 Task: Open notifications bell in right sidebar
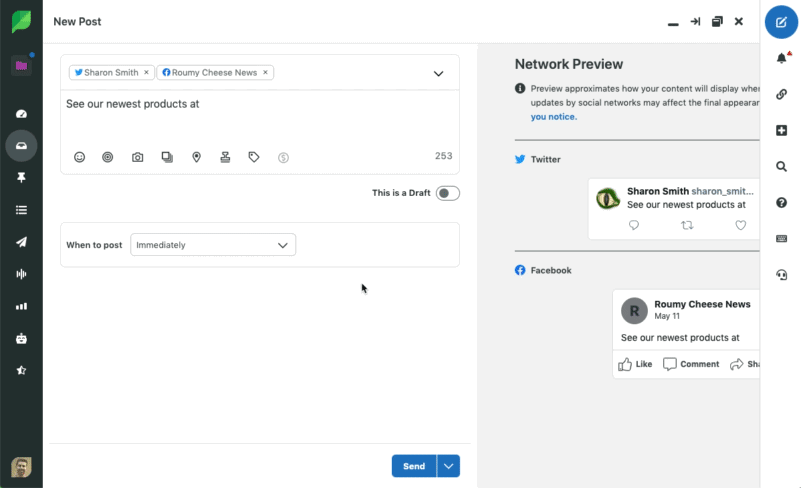tap(782, 58)
